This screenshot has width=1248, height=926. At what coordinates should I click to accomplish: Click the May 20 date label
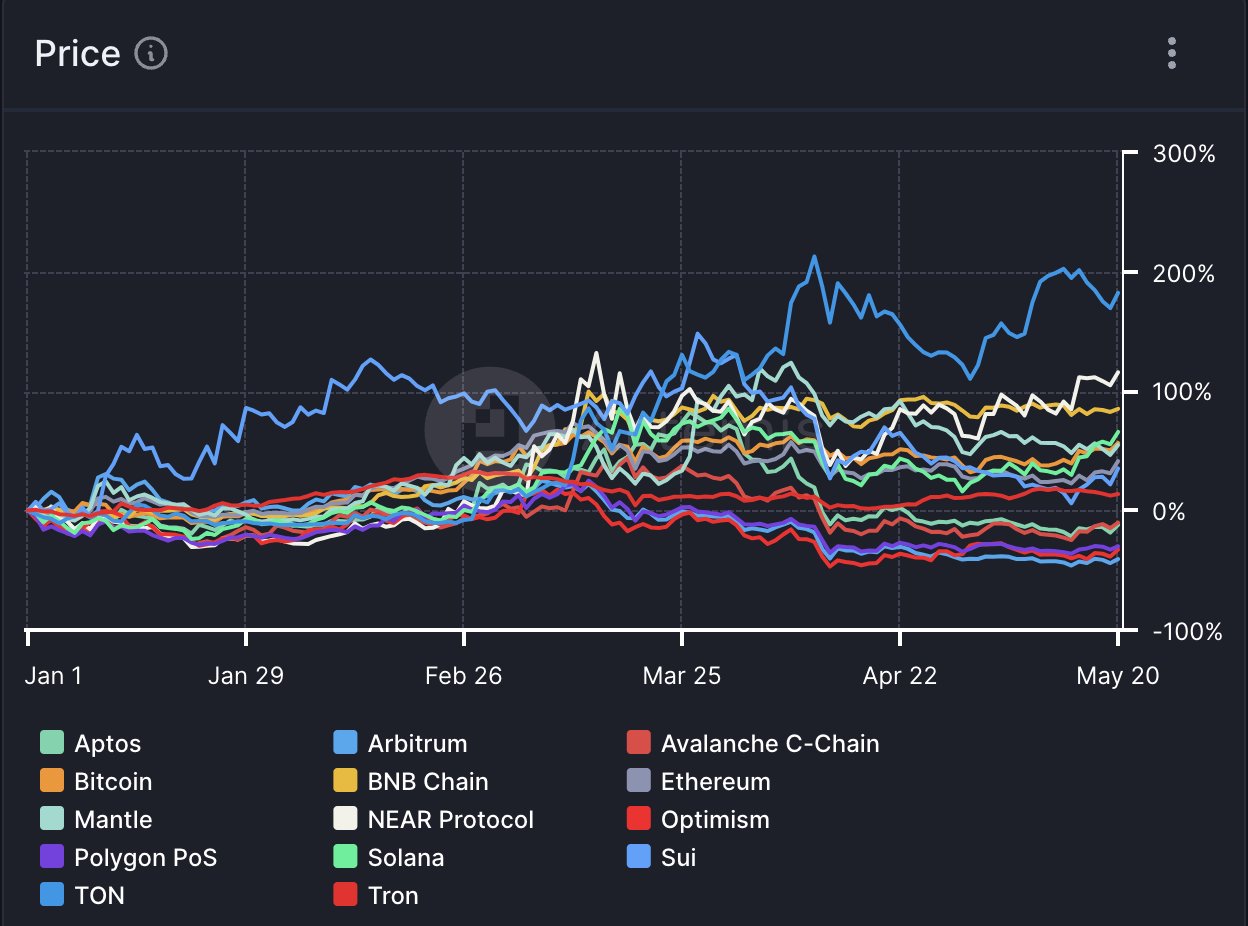(x=1118, y=676)
